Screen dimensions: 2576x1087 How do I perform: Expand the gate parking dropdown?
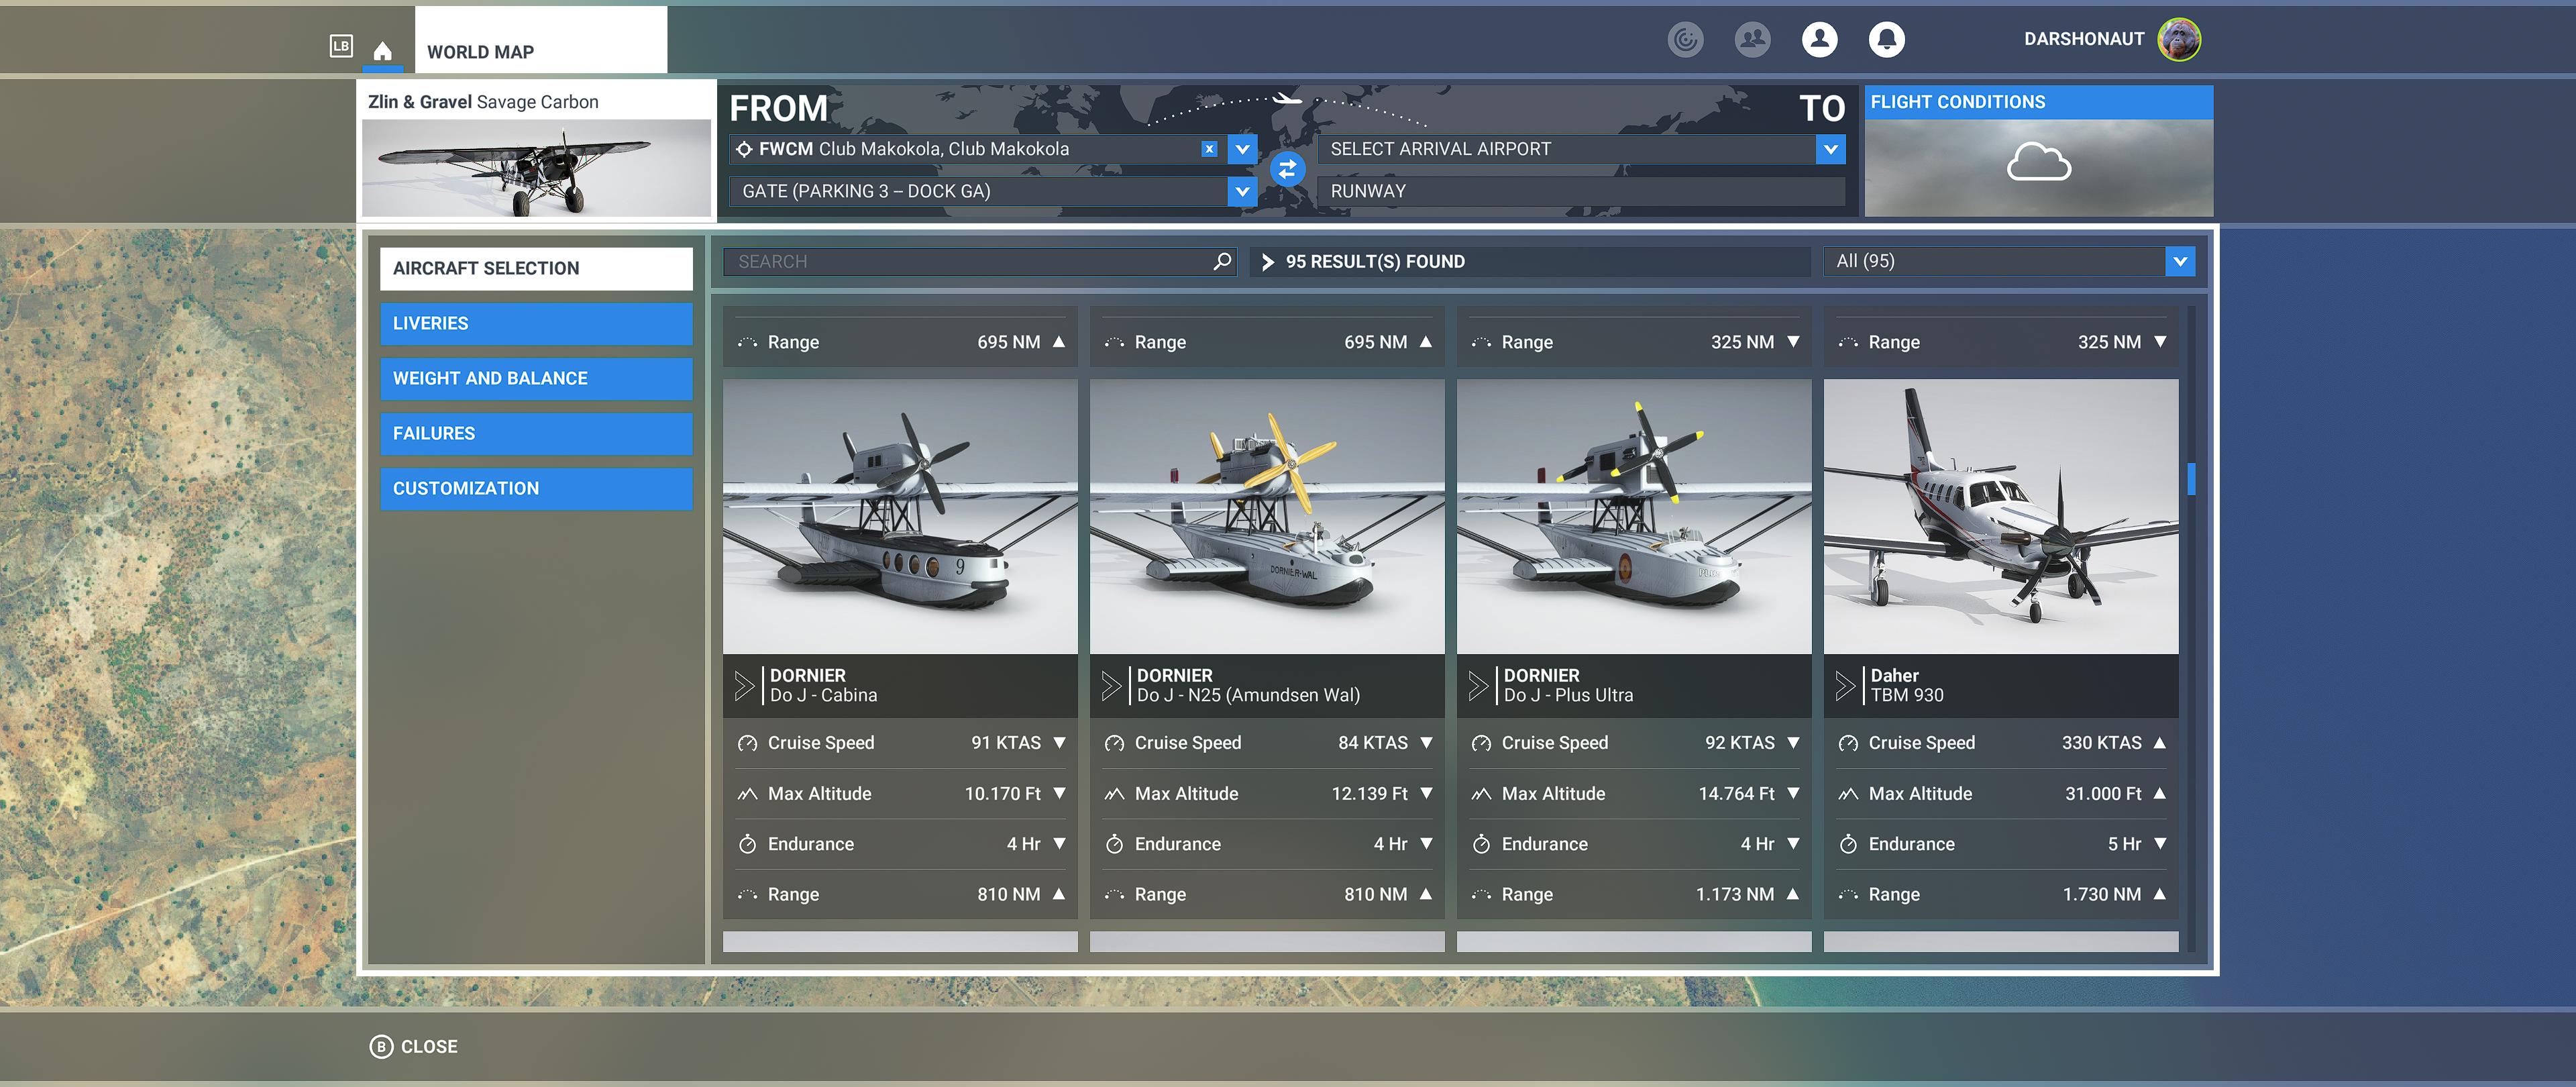point(1242,191)
